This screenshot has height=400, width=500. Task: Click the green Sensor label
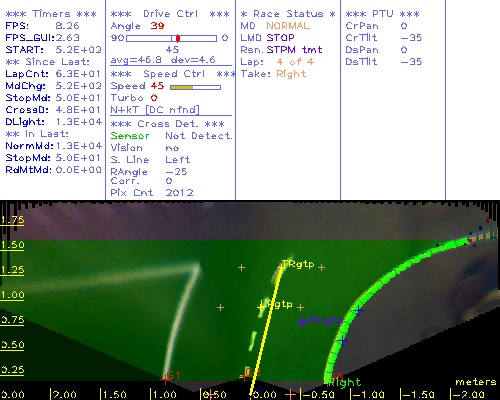[x=130, y=136]
